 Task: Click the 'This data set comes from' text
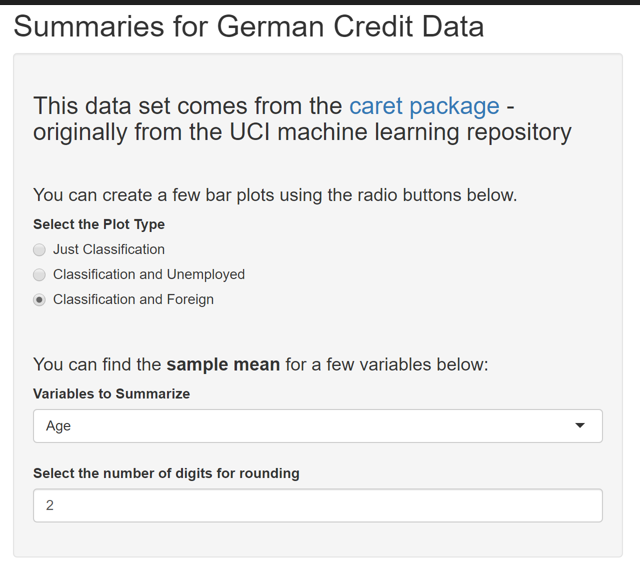(x=187, y=106)
